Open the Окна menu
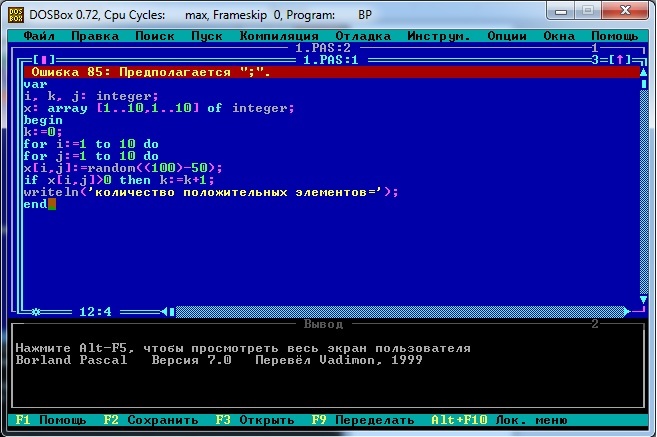657x437 pixels. 559,36
